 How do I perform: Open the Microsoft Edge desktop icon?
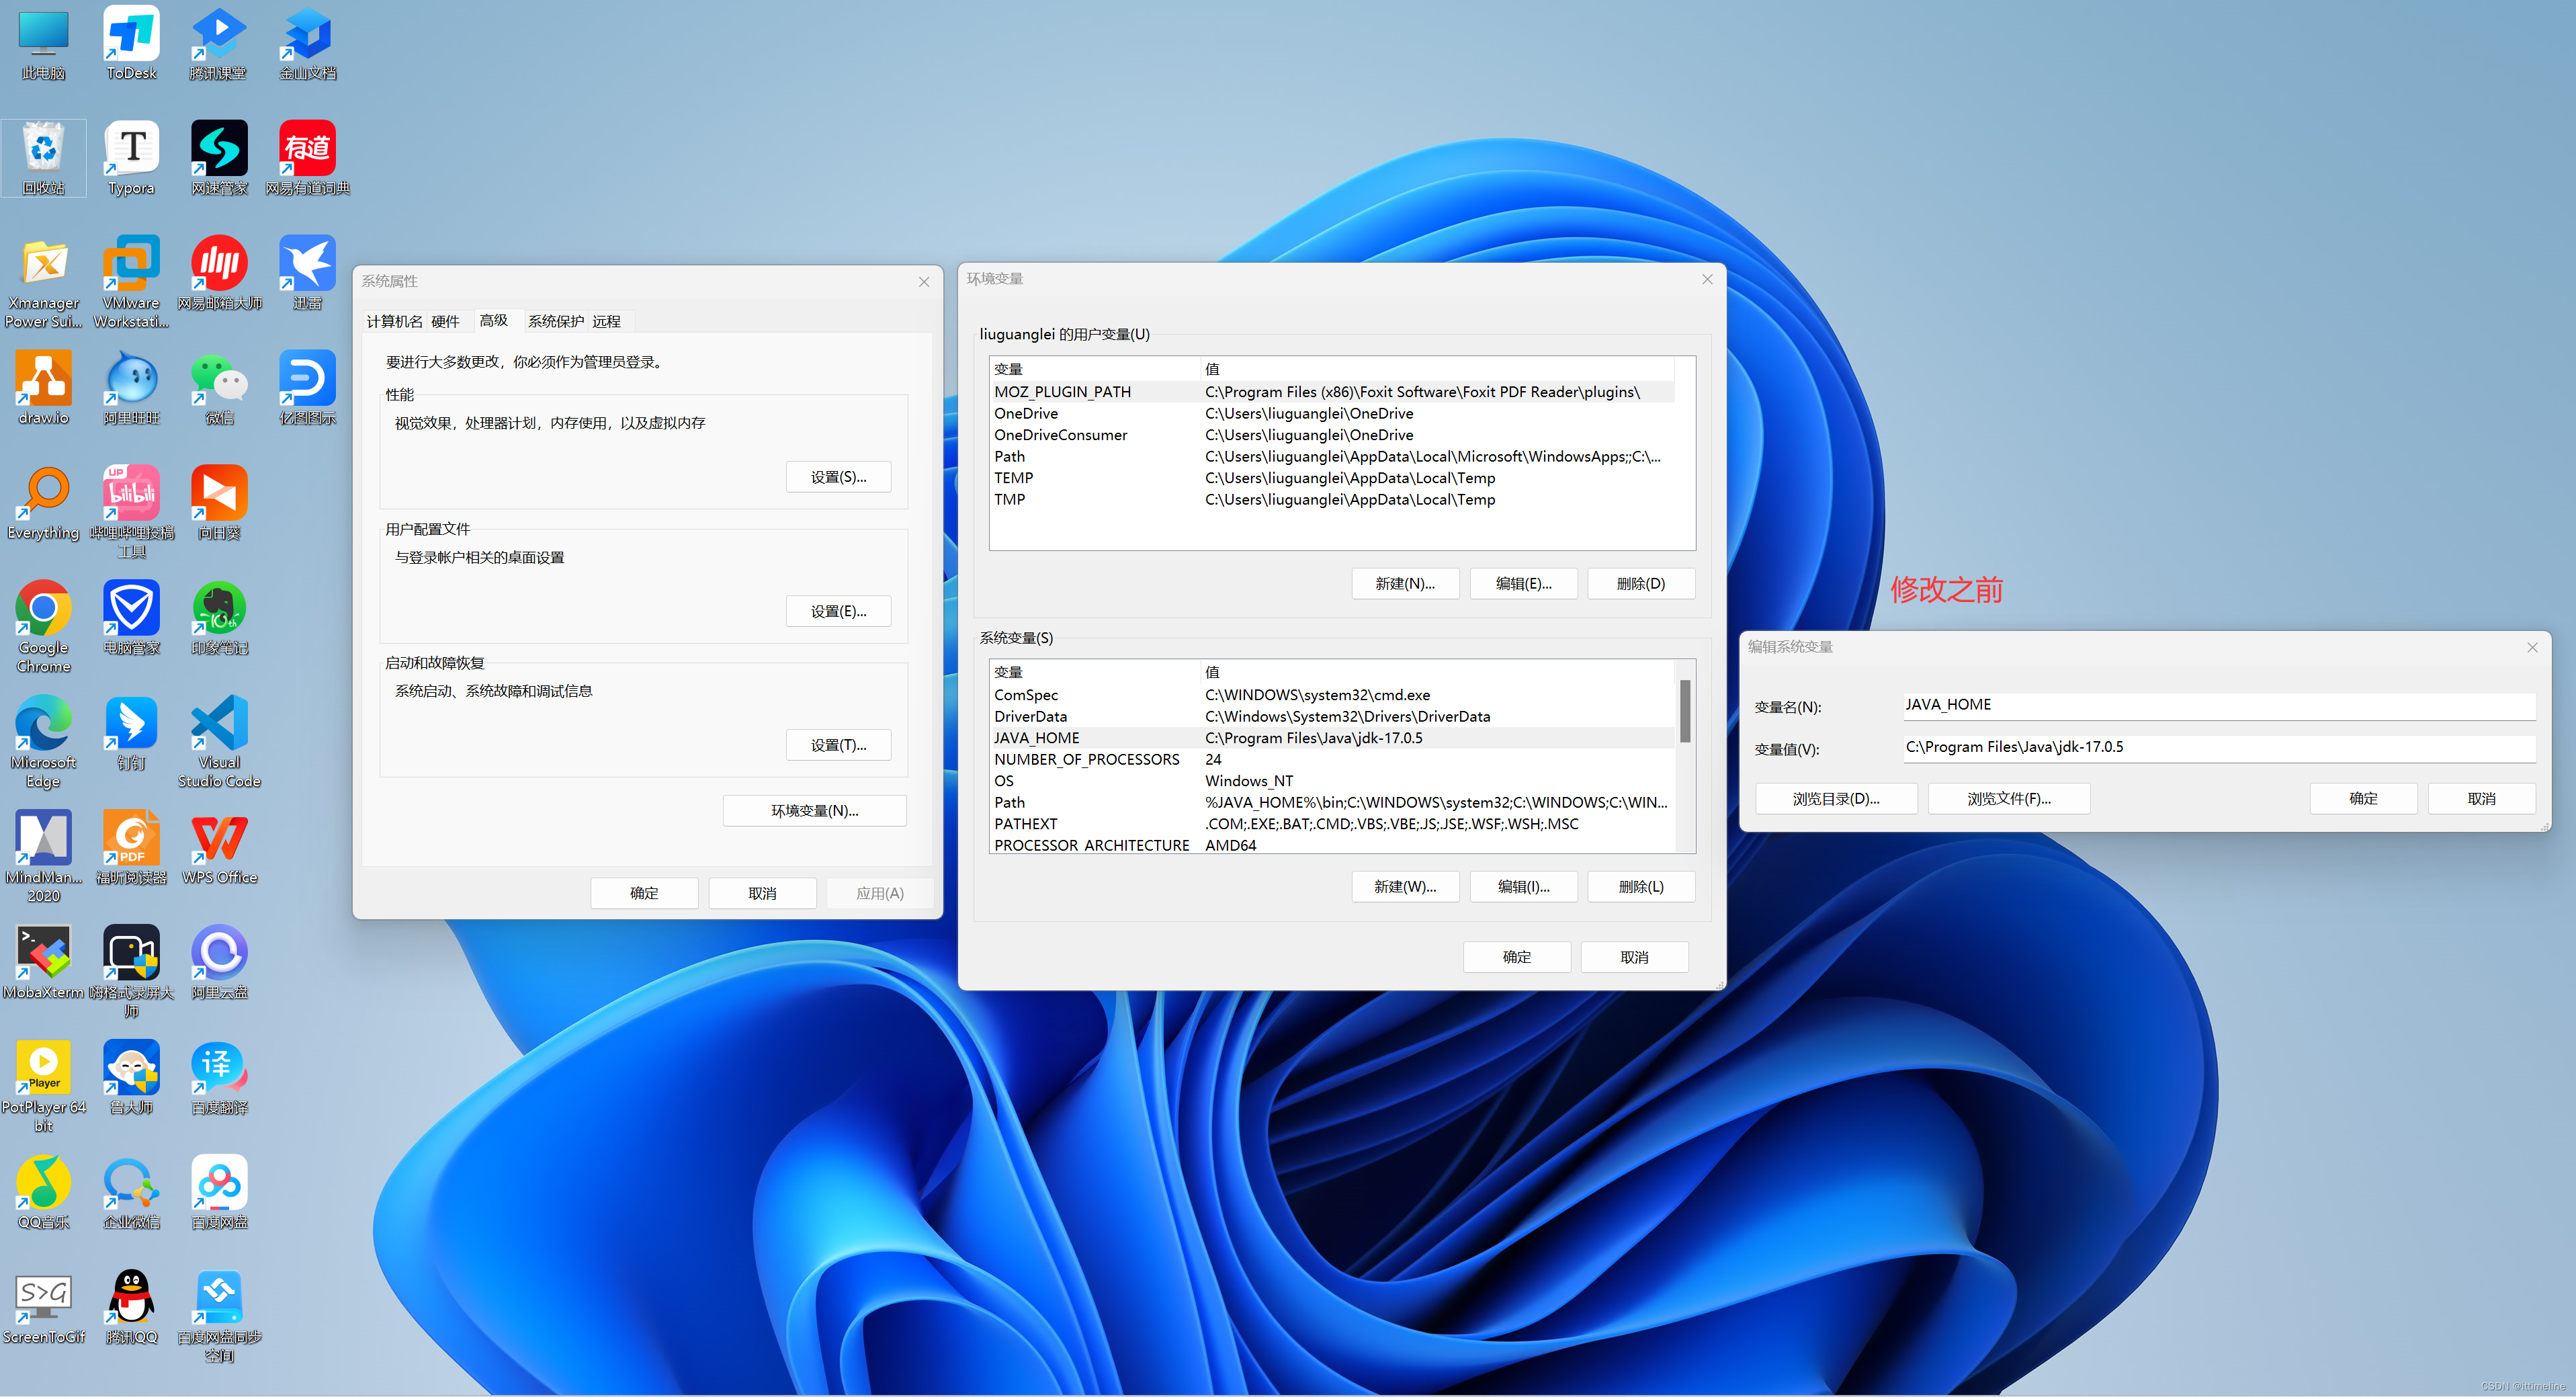43,743
